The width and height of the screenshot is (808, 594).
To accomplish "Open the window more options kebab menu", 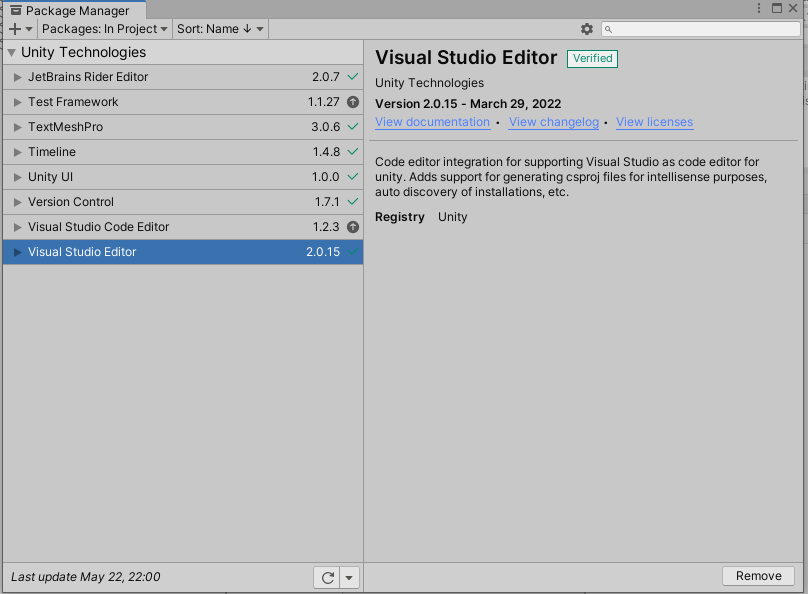I will pyautogui.click(x=759, y=8).
